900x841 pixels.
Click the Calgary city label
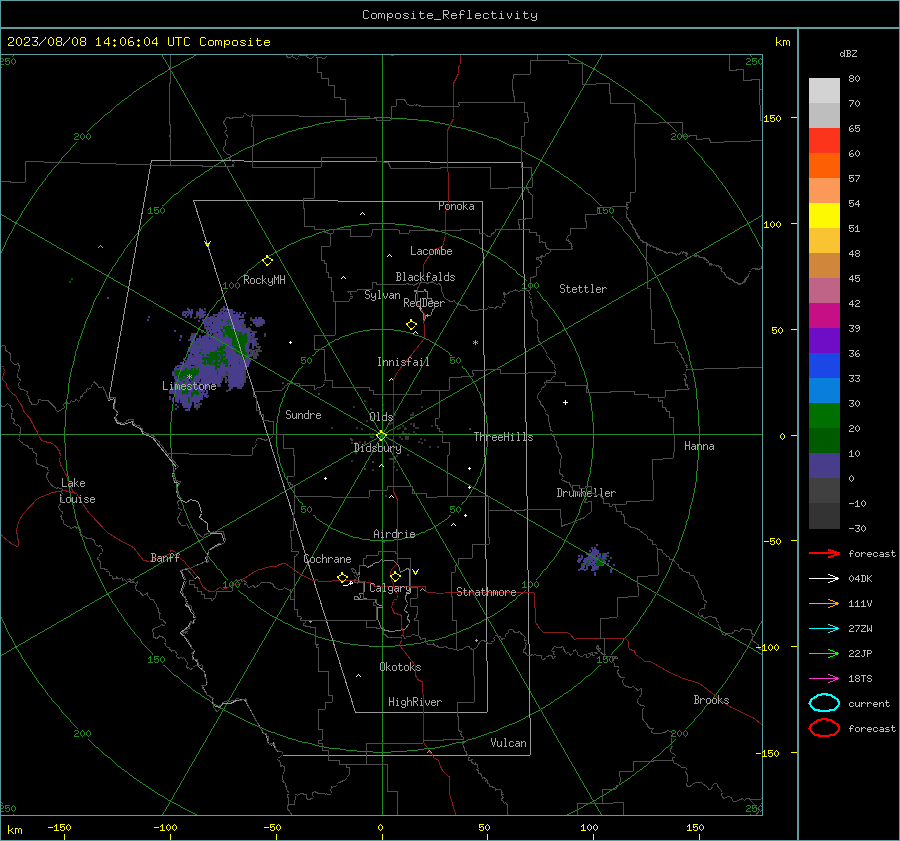[x=390, y=588]
